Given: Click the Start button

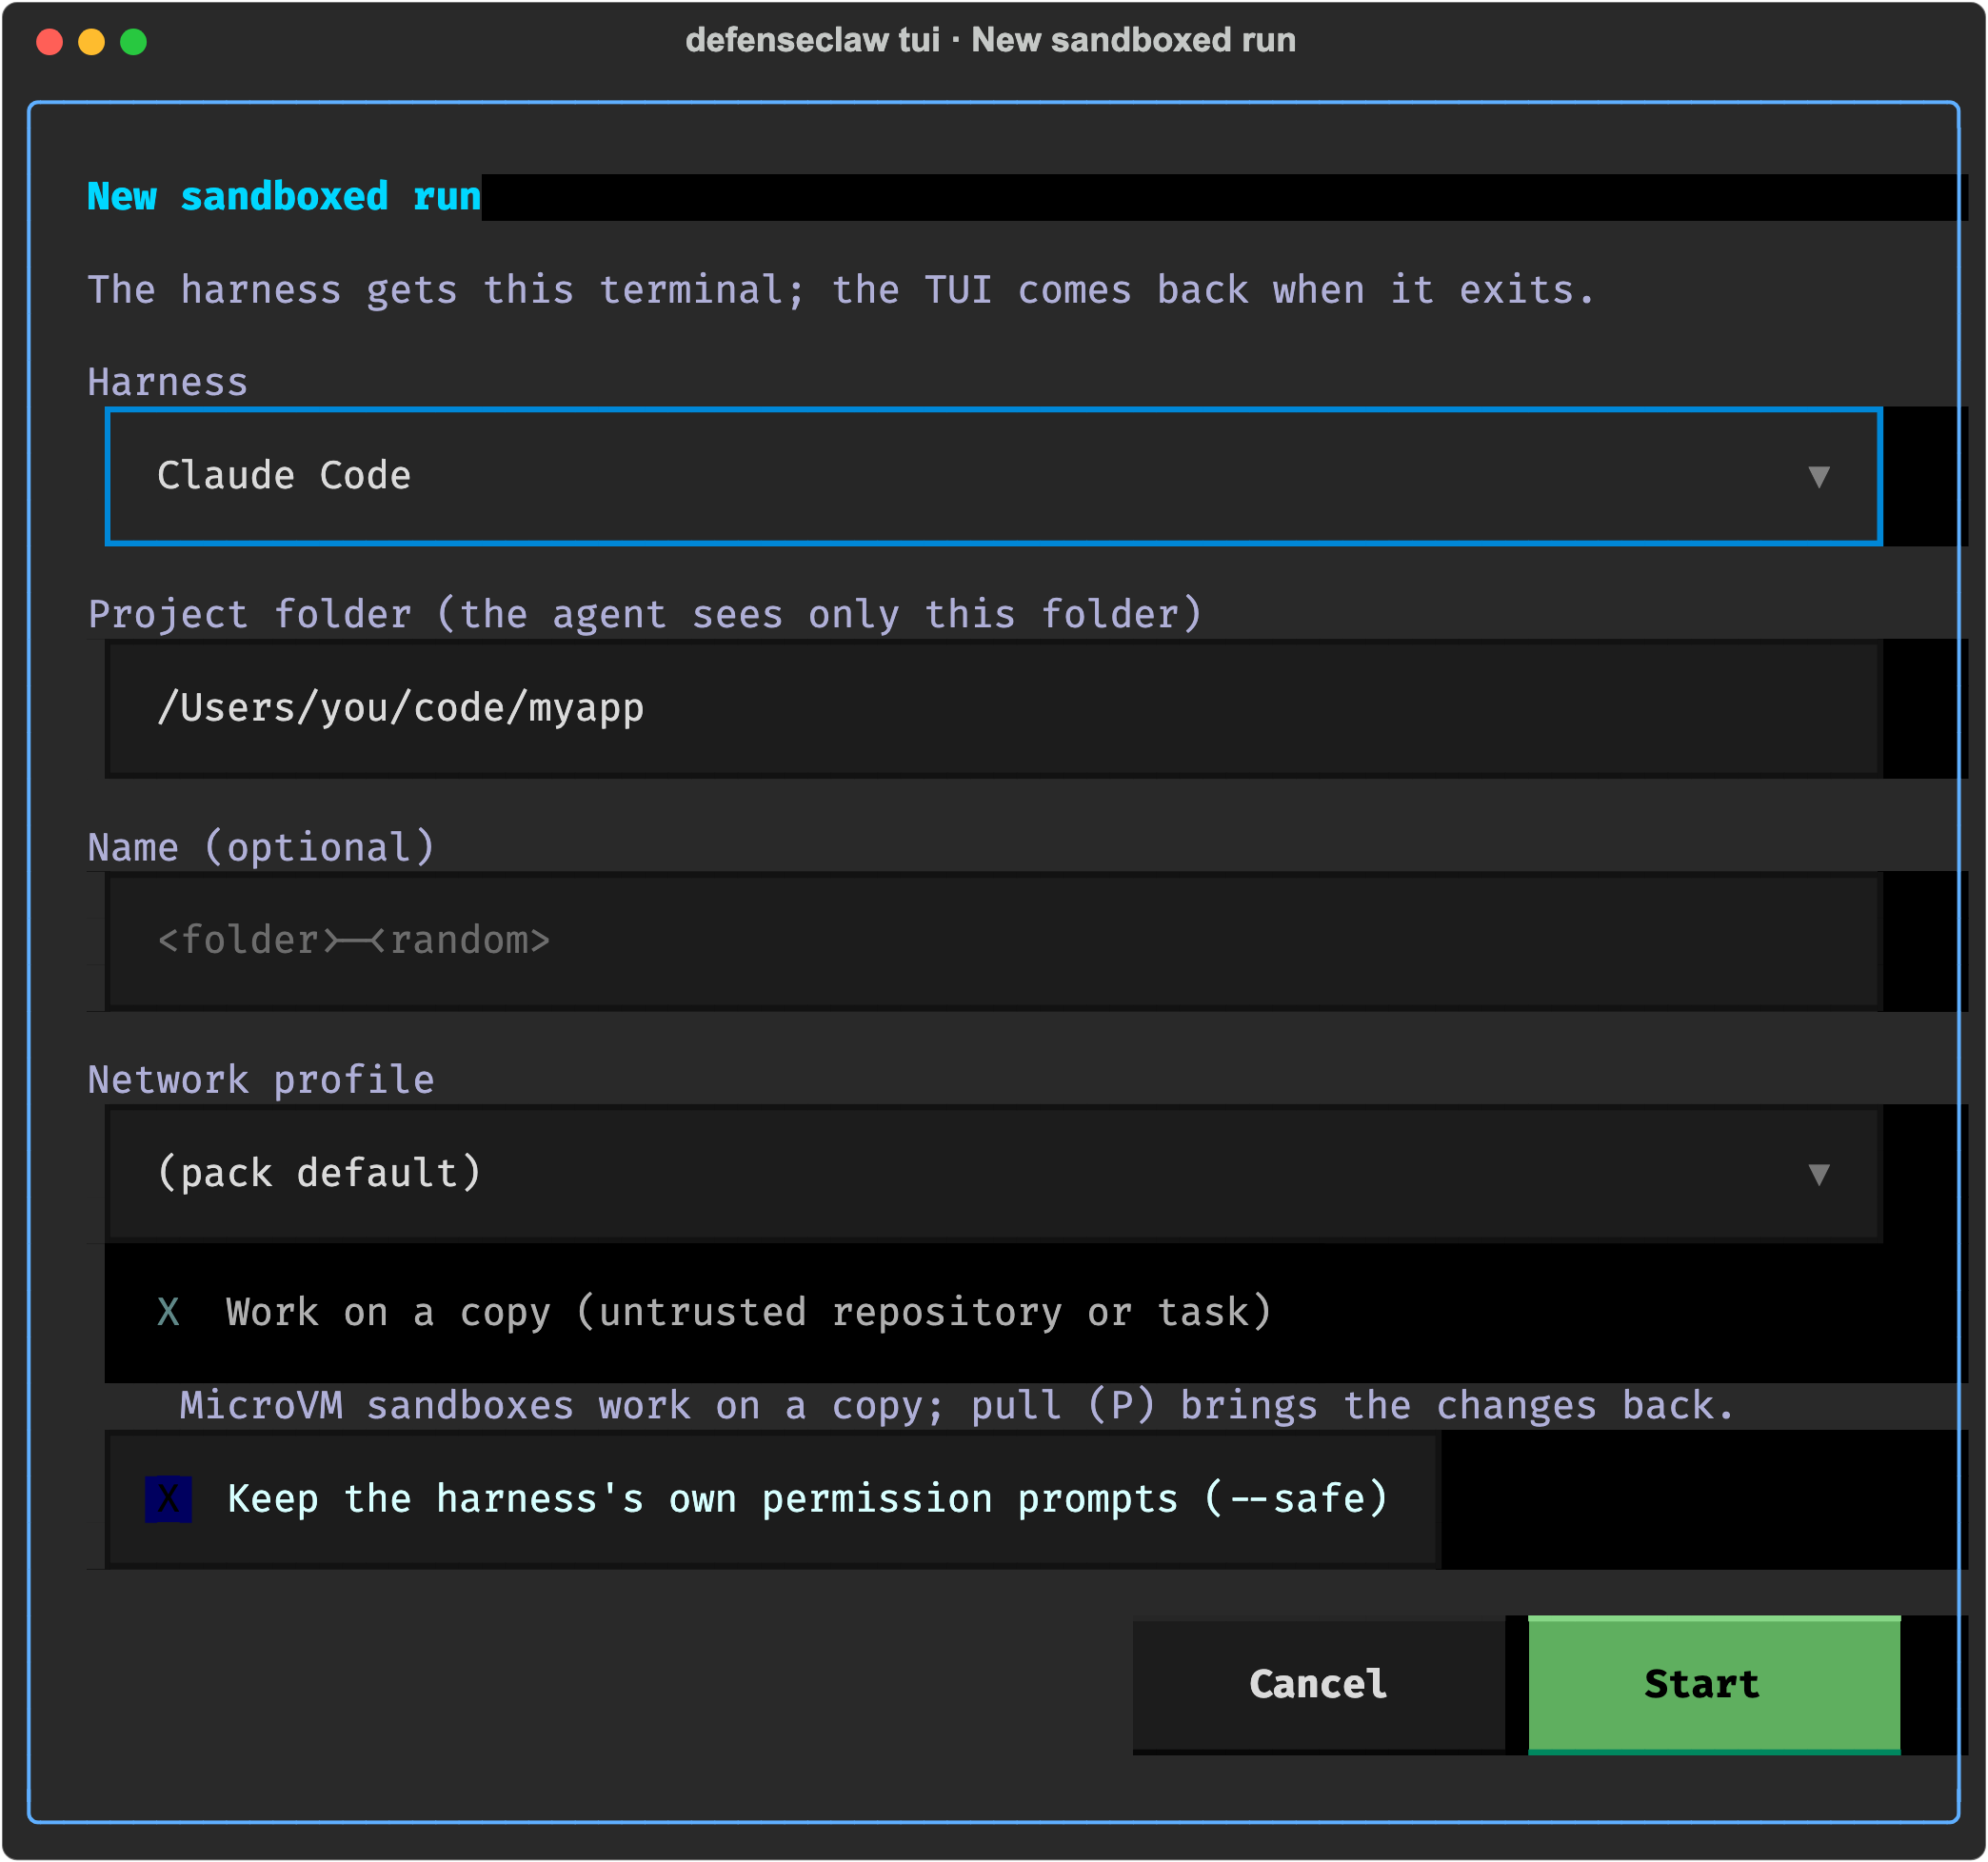Looking at the screenshot, I should click(1714, 1685).
